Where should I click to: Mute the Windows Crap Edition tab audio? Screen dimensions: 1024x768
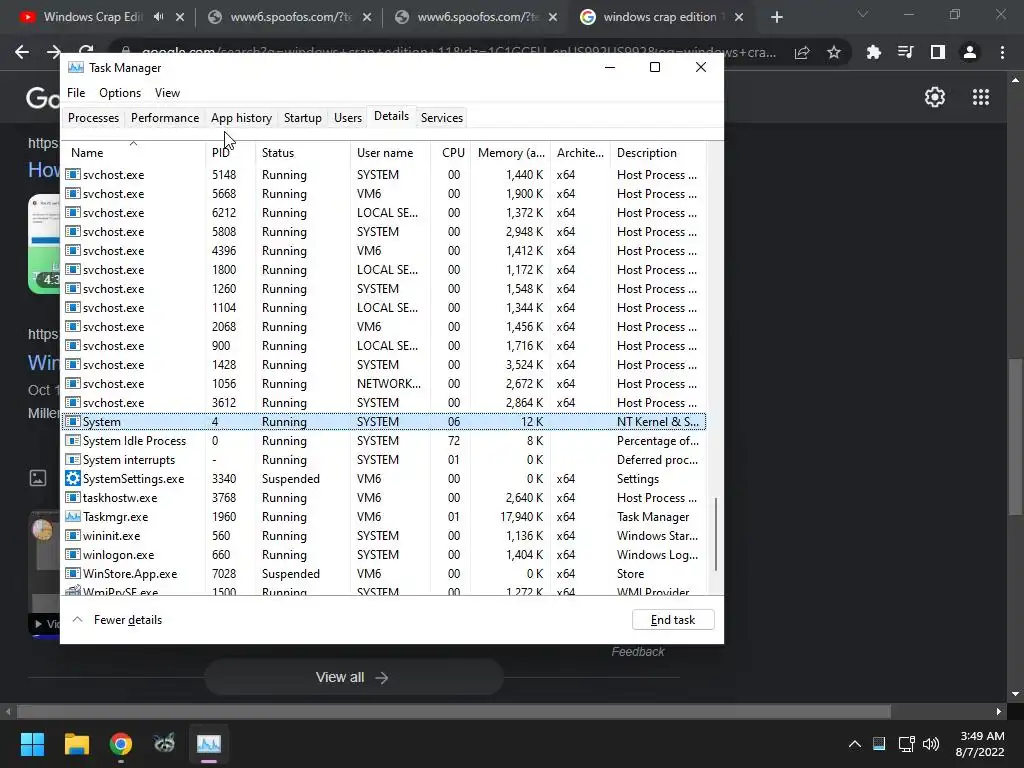click(x=159, y=17)
